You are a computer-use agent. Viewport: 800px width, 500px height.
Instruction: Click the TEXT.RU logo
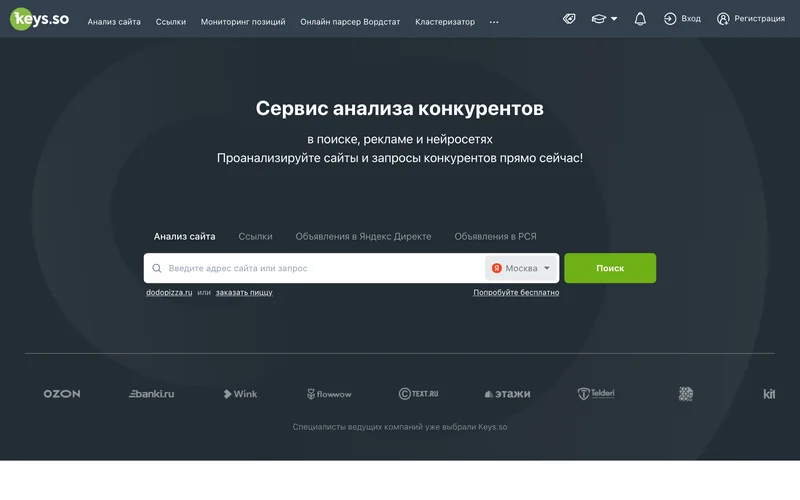tap(418, 394)
